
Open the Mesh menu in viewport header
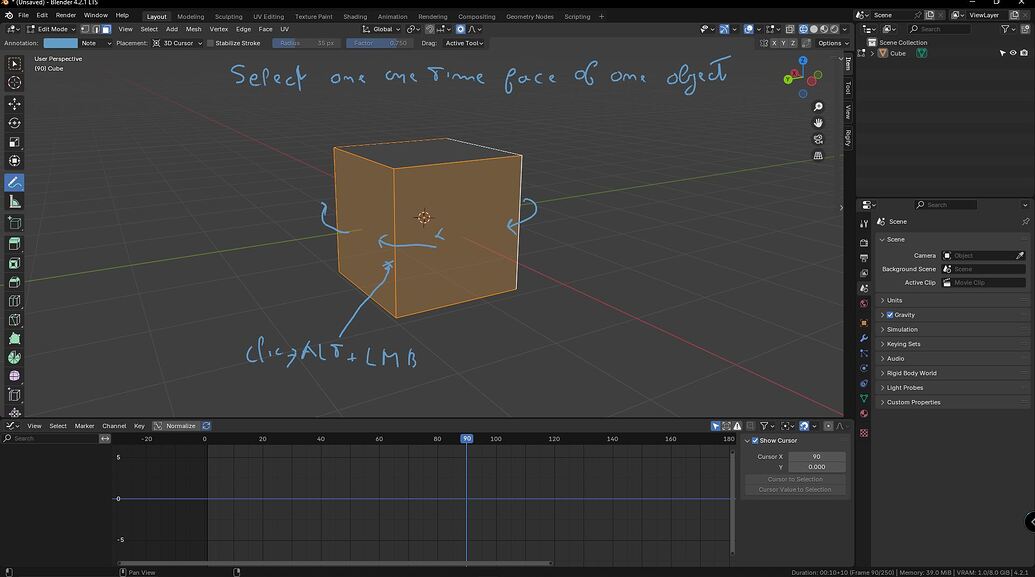[x=193, y=29]
